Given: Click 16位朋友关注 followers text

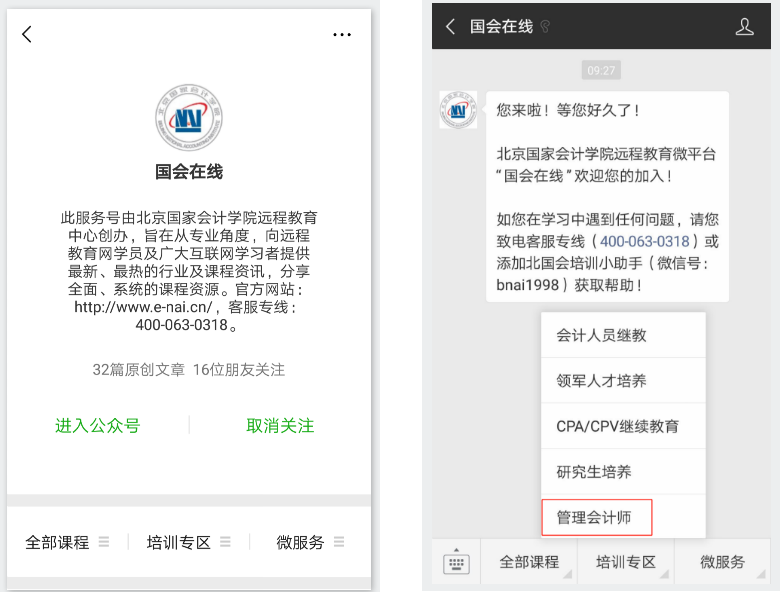Looking at the screenshot, I should [x=239, y=370].
